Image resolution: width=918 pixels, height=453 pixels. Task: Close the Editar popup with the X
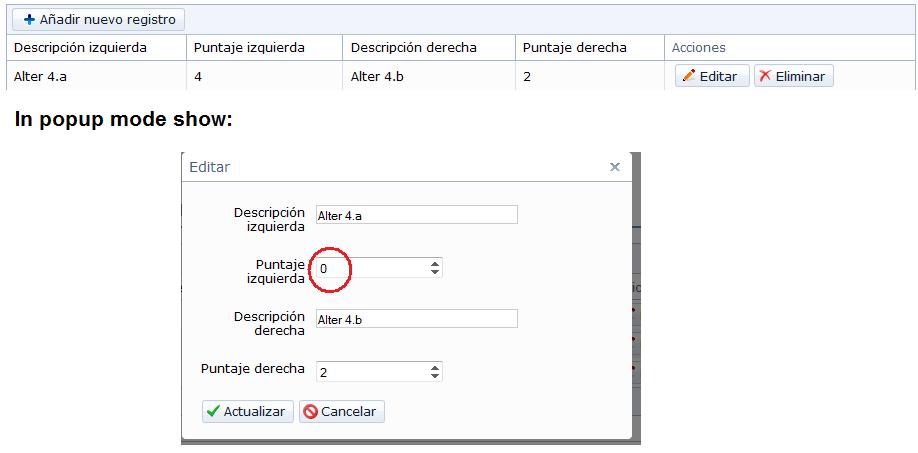[x=615, y=167]
